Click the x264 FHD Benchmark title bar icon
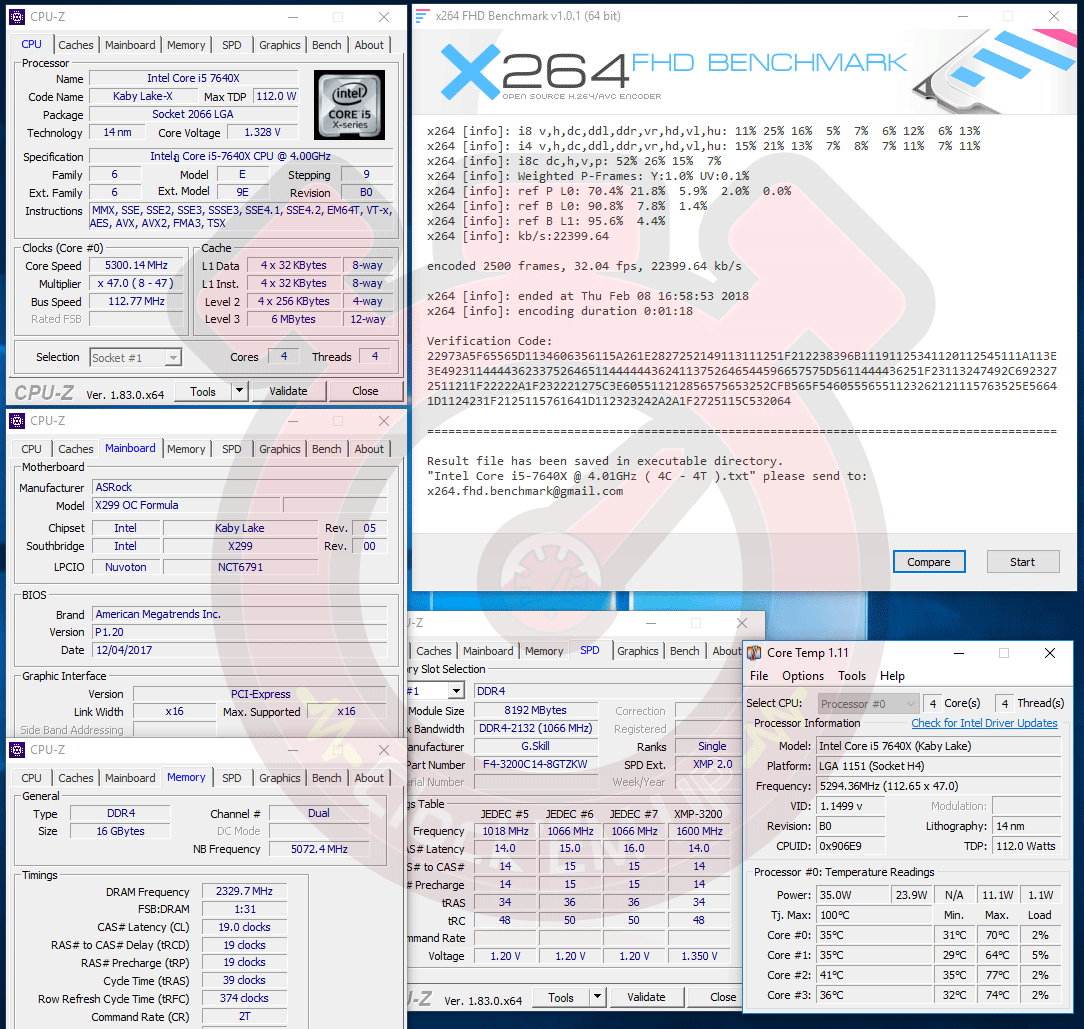Viewport: 1084px width, 1029px height. pos(423,17)
